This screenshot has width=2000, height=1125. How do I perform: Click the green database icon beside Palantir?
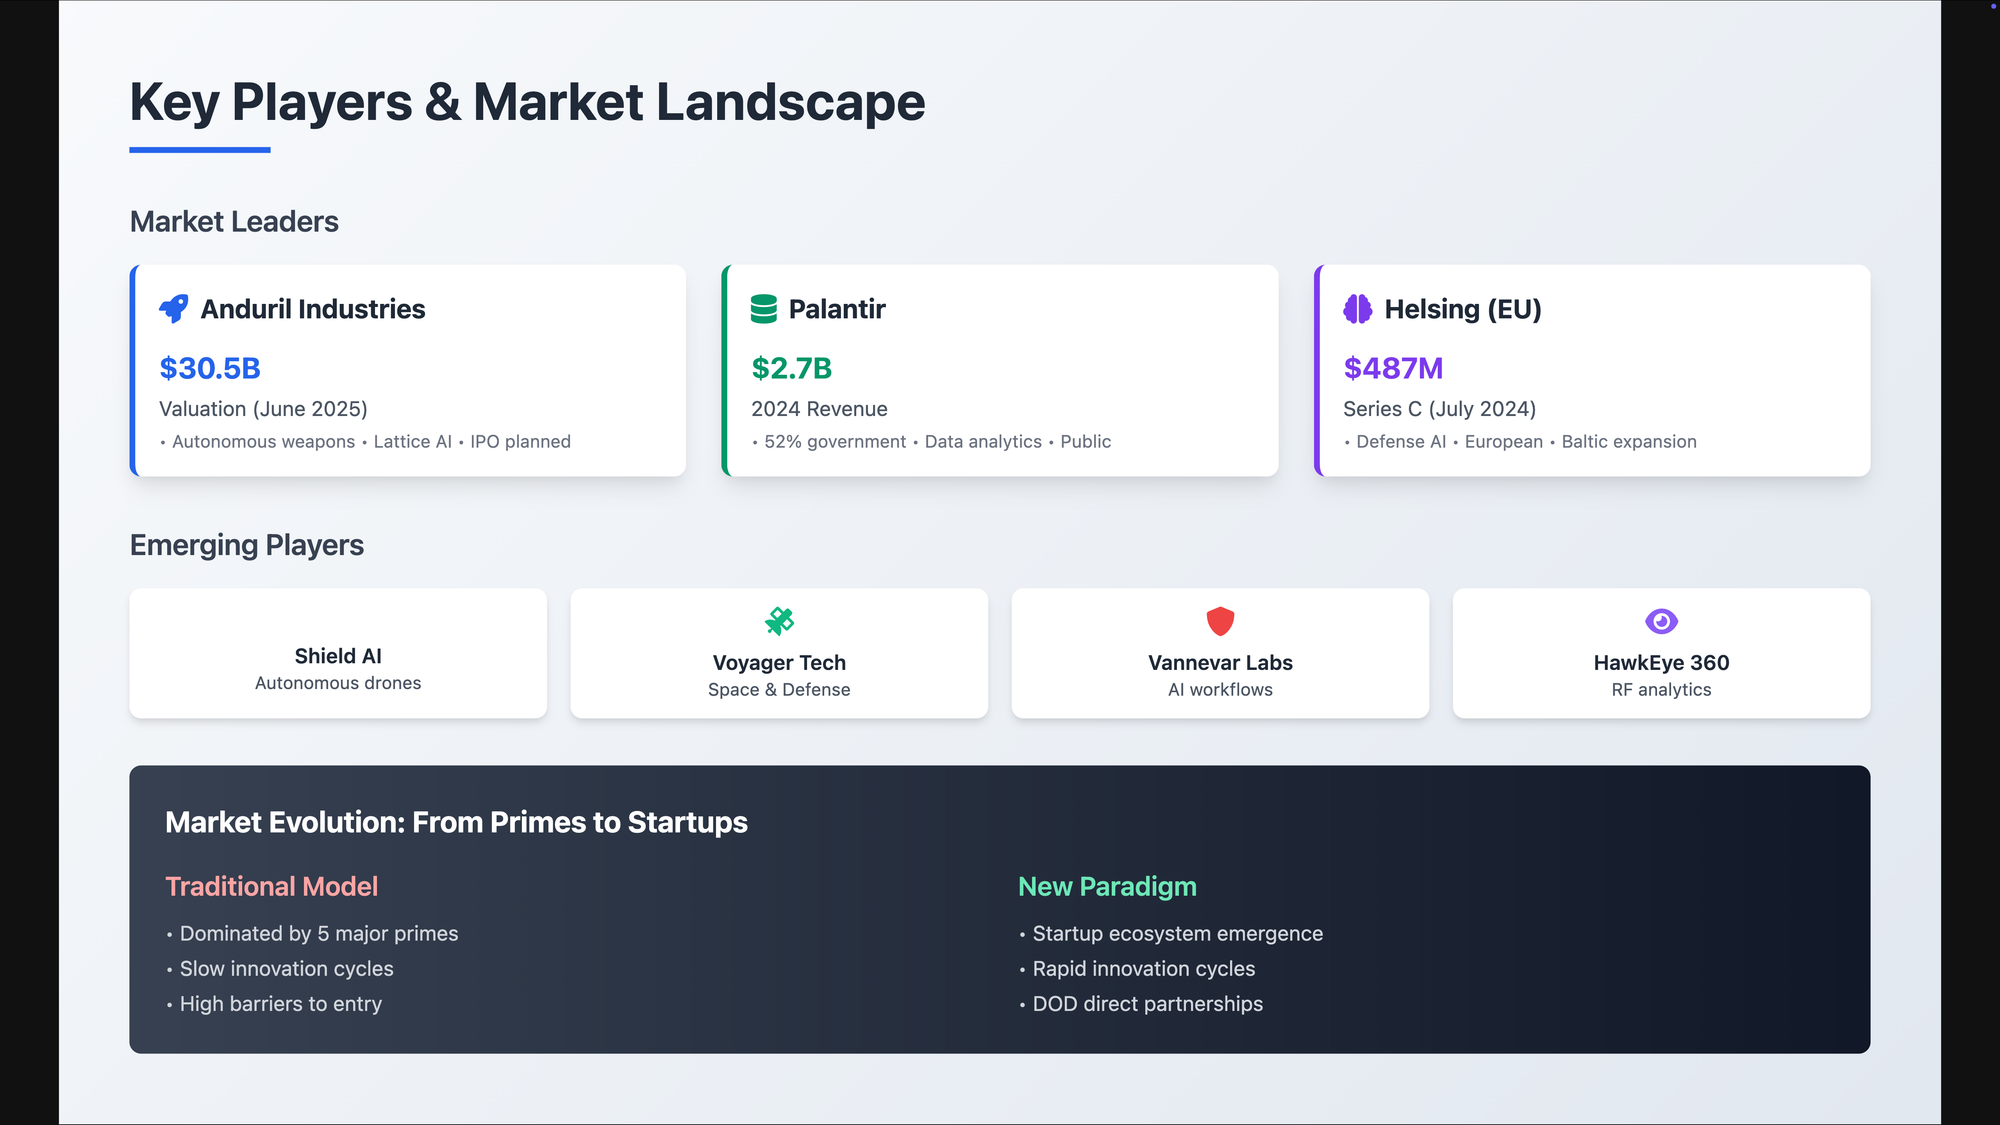[764, 309]
